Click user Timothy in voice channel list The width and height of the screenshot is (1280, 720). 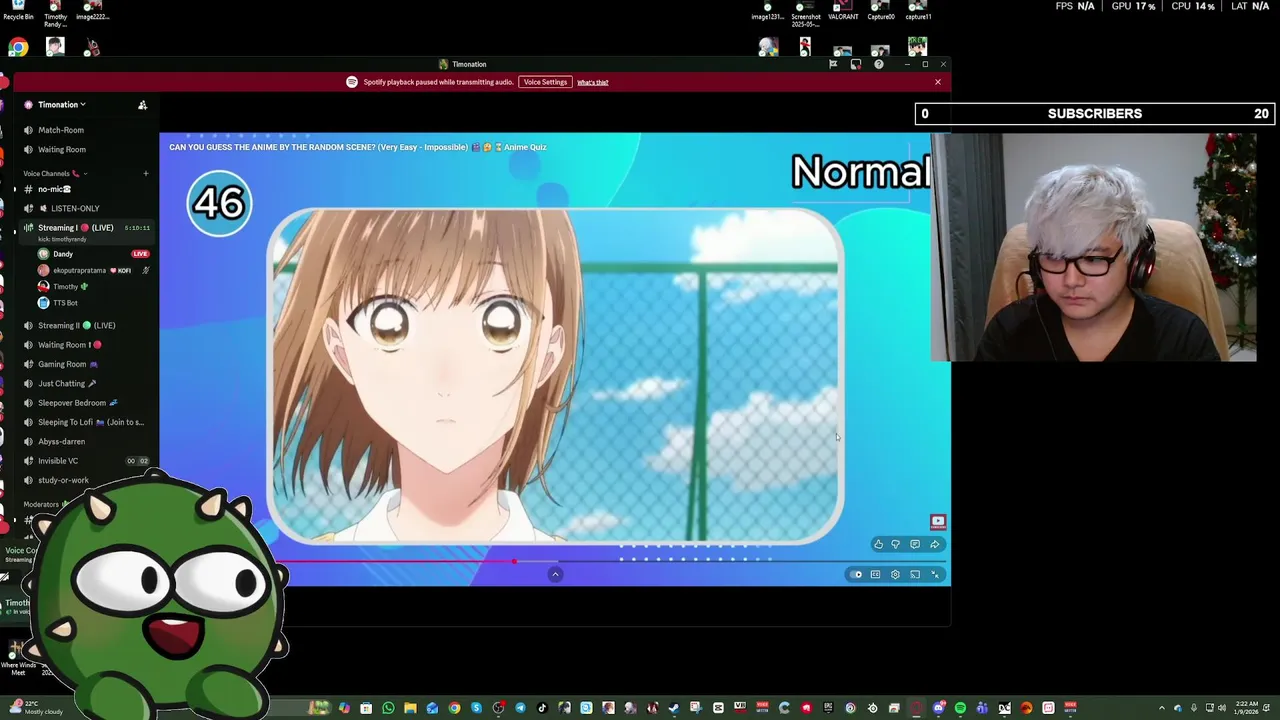(x=65, y=286)
